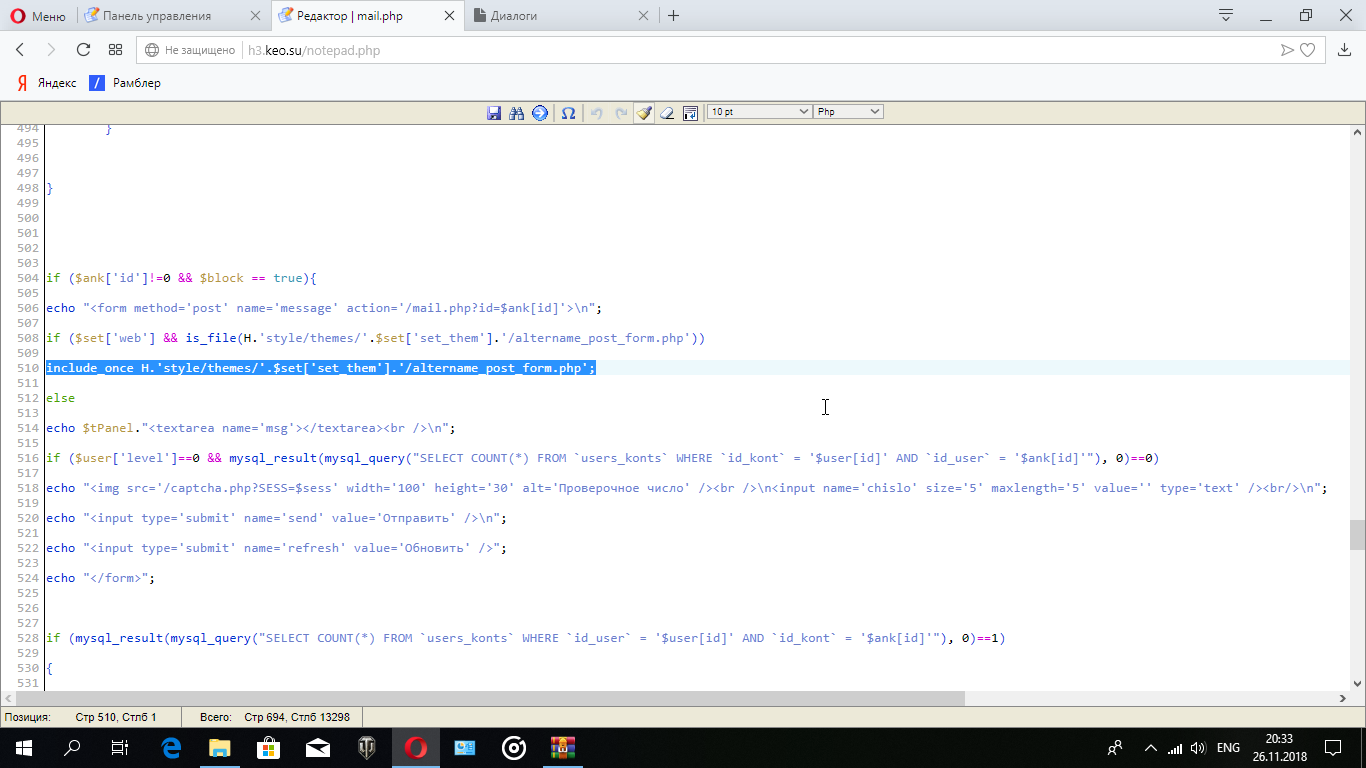1366x768 pixels.
Task: Click the address bar with h3.keo.su URL
Action: (x=700, y=50)
